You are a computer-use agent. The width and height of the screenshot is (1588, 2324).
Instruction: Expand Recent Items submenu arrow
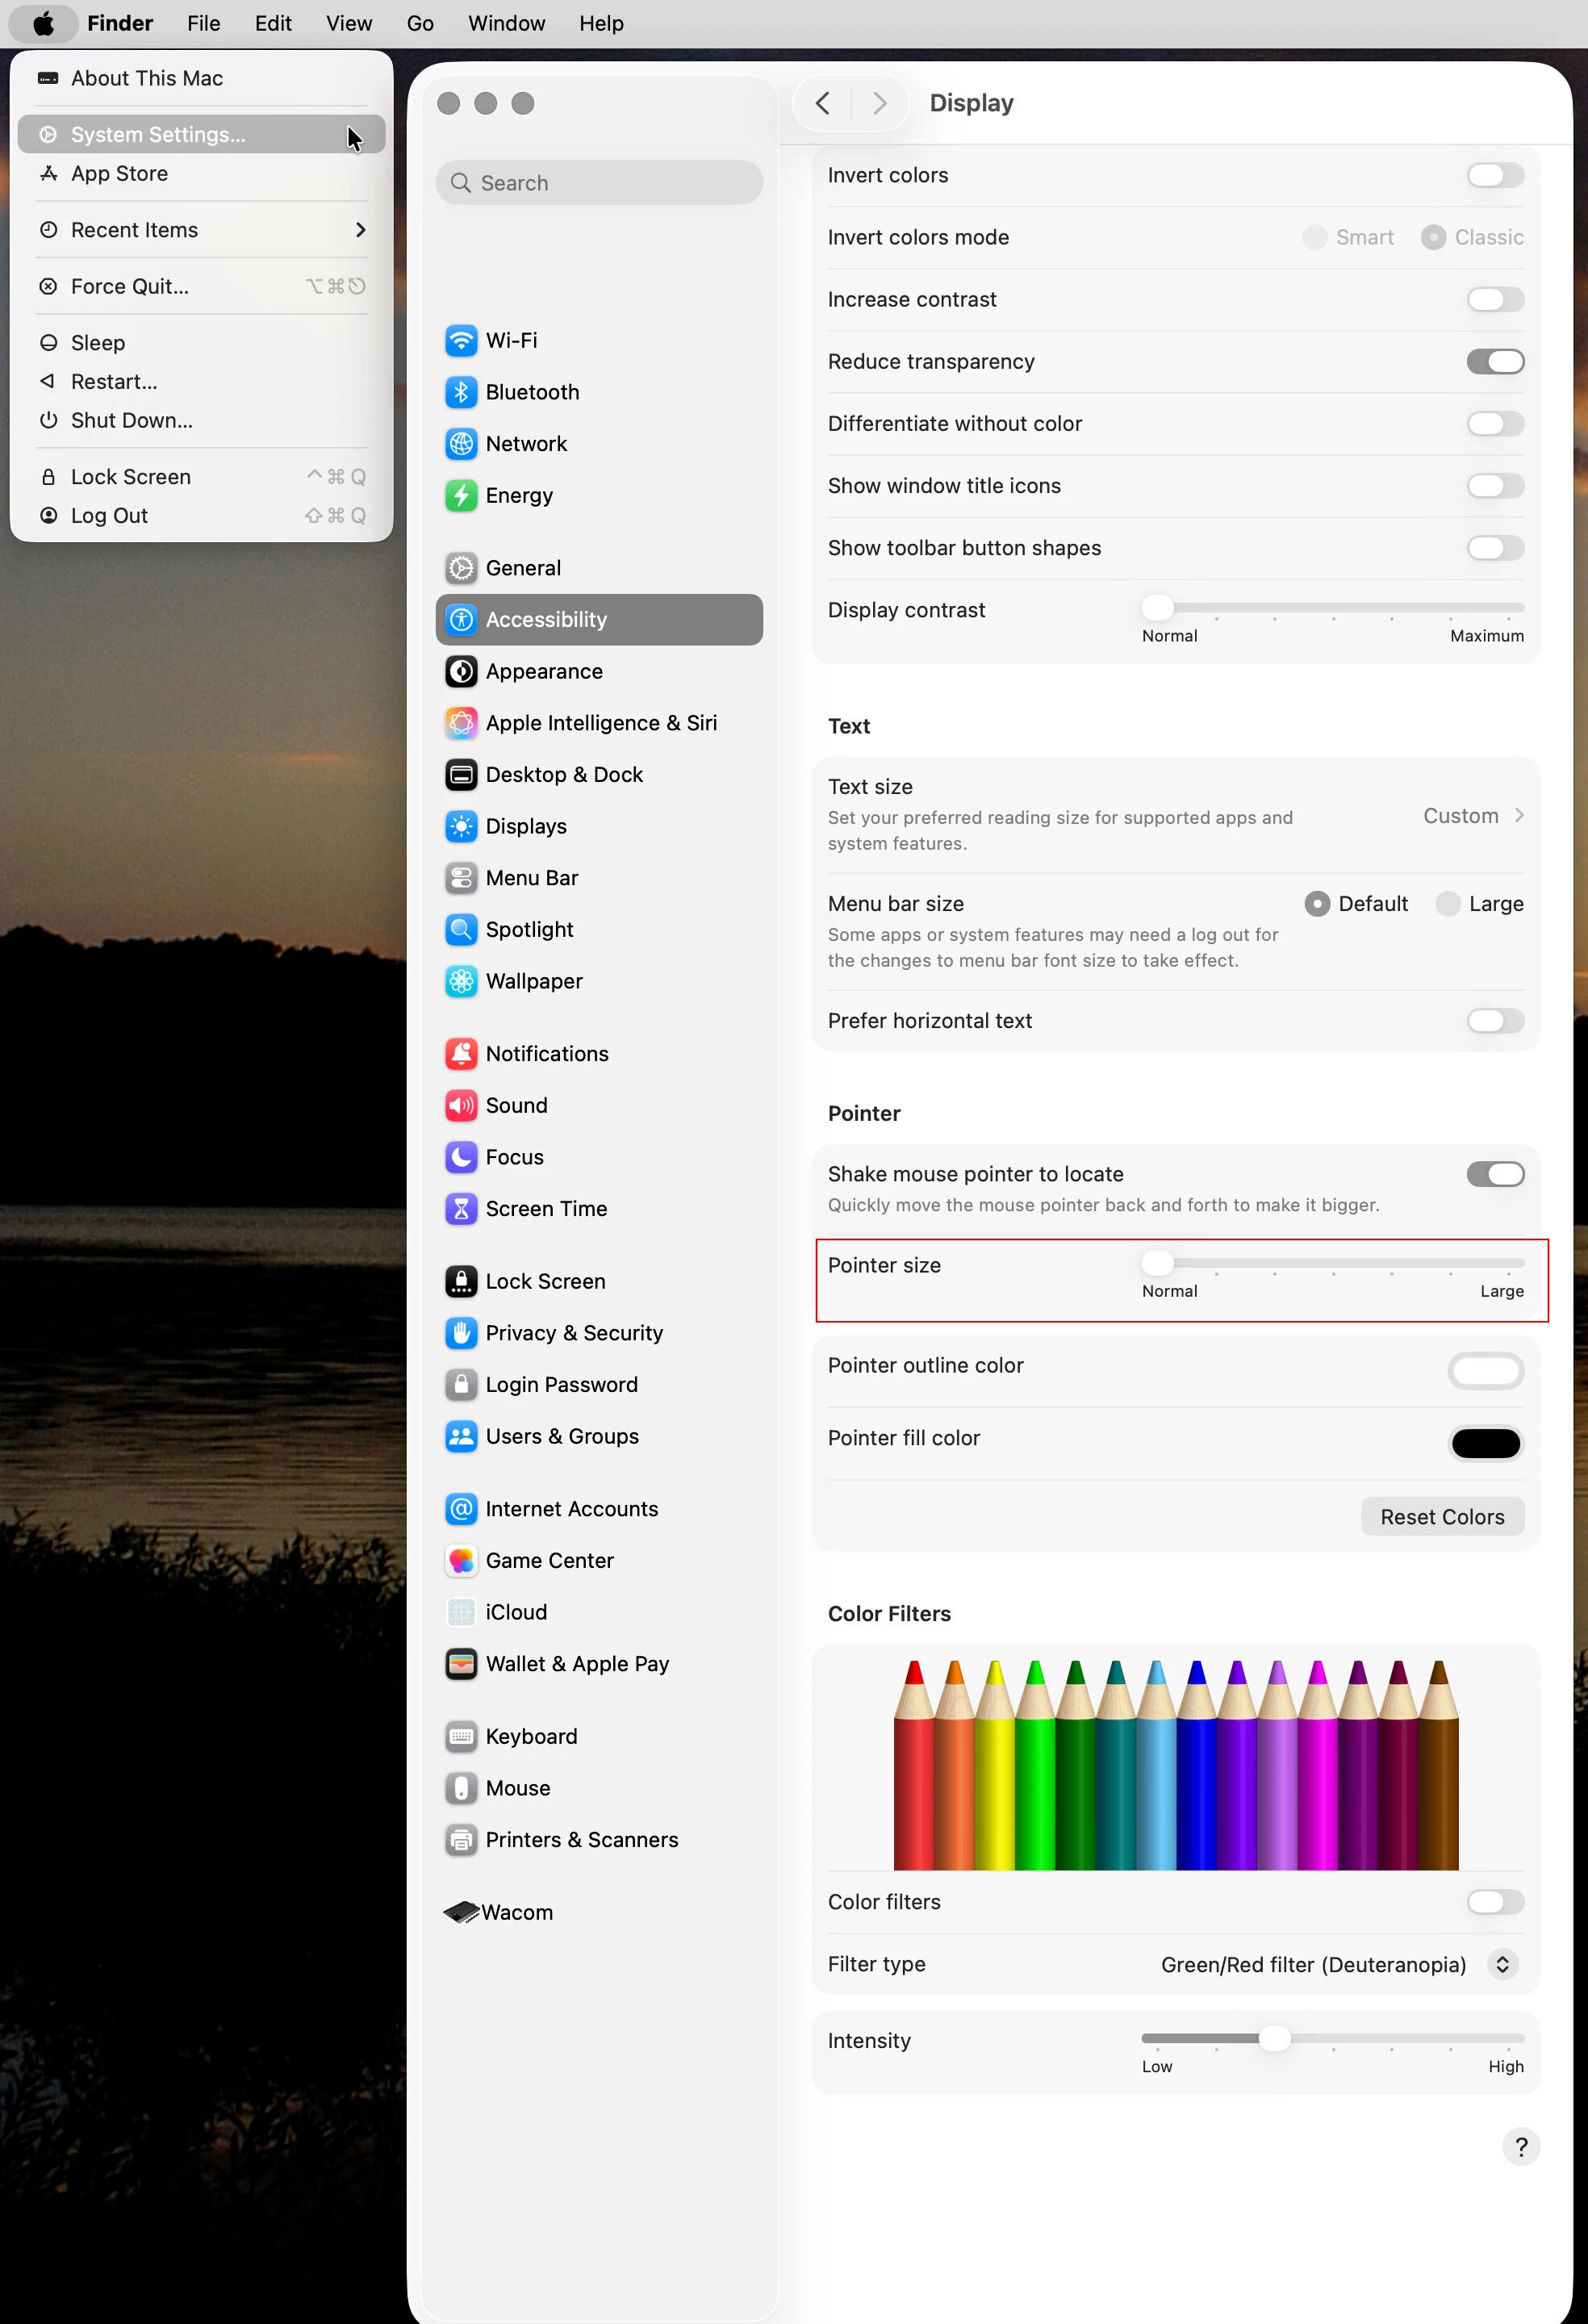tap(360, 230)
